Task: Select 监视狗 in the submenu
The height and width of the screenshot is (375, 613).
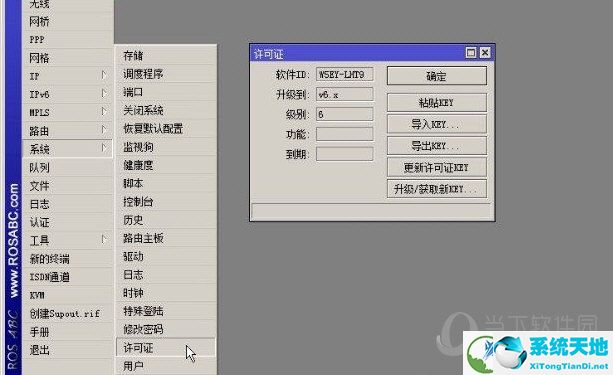Action: (x=166, y=147)
